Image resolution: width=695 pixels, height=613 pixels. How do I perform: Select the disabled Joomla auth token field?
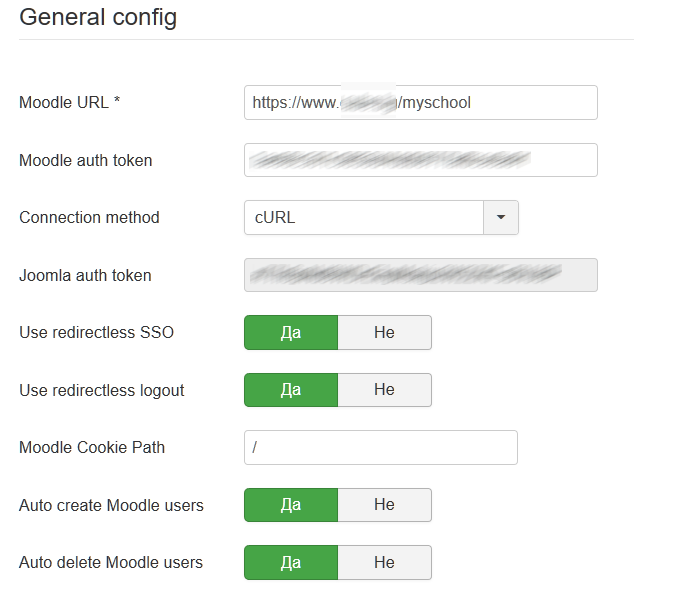(x=421, y=275)
